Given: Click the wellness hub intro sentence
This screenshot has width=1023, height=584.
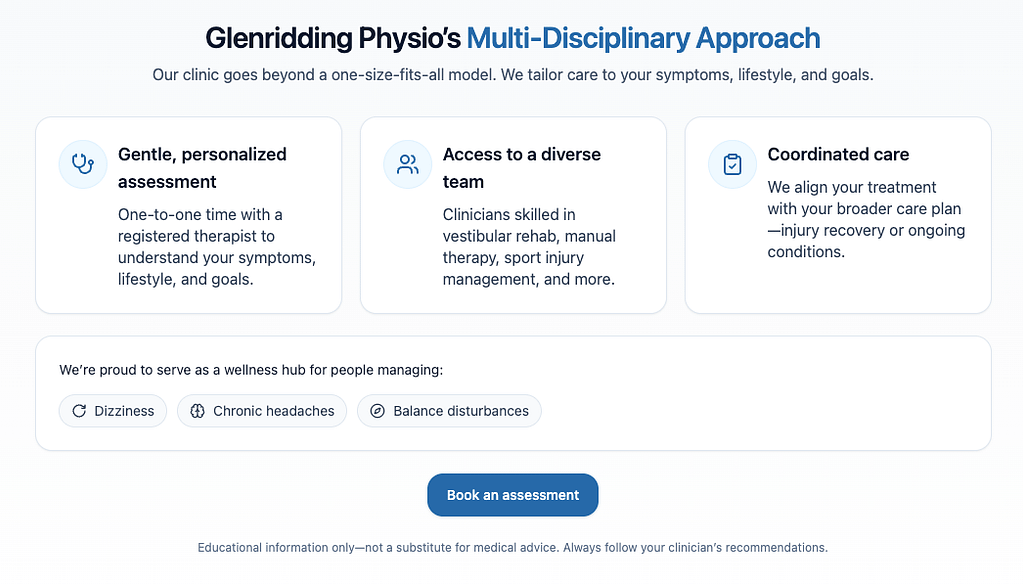Looking at the screenshot, I should click(251, 370).
